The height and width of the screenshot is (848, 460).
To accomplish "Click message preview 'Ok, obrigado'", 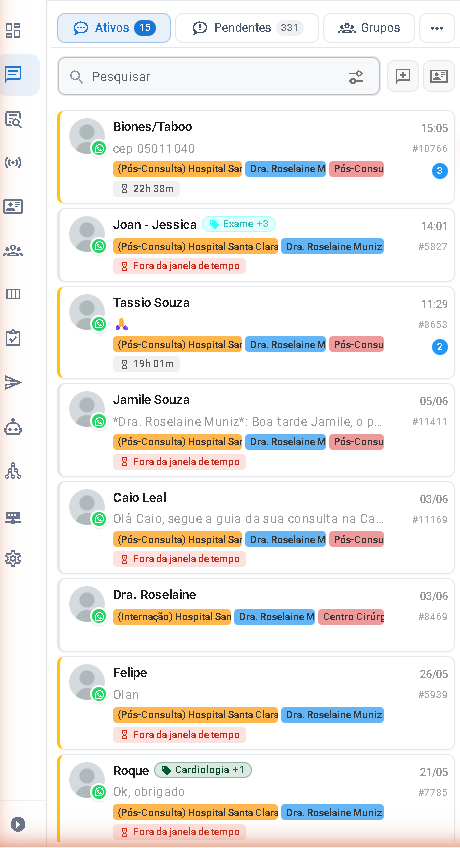I will (149, 792).
